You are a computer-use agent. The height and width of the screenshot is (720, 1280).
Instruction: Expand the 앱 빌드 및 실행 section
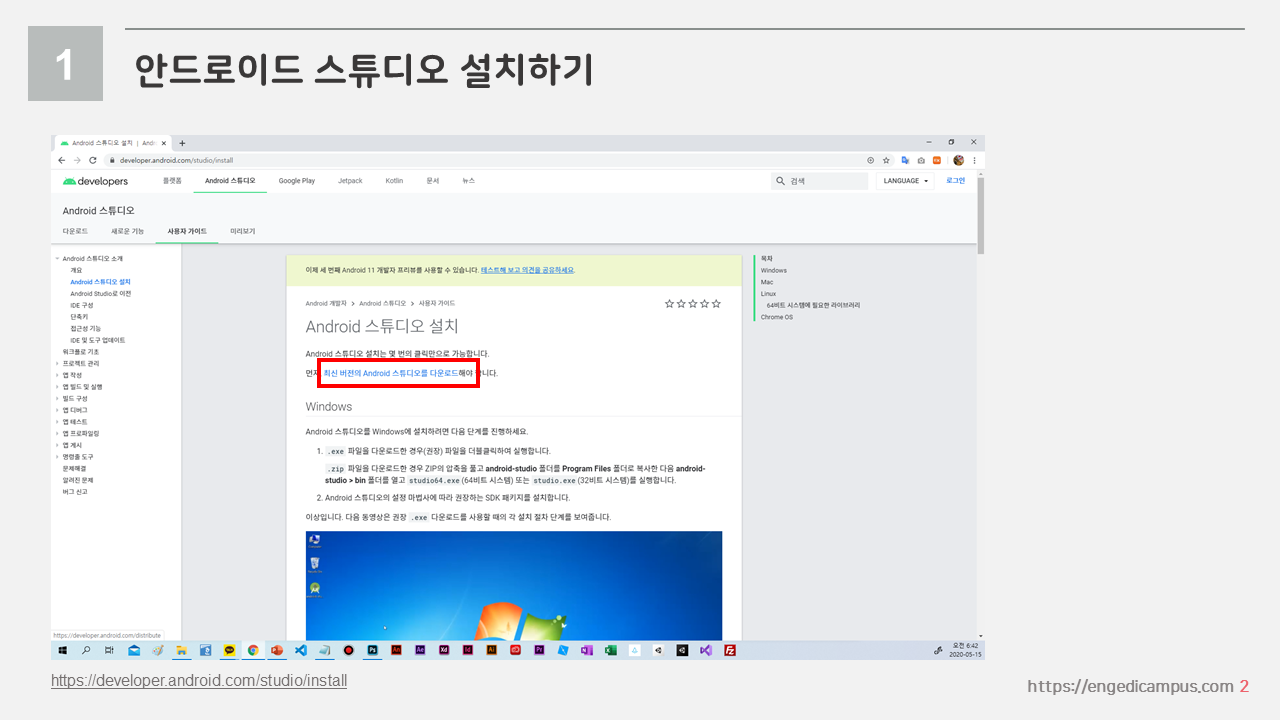click(57, 387)
